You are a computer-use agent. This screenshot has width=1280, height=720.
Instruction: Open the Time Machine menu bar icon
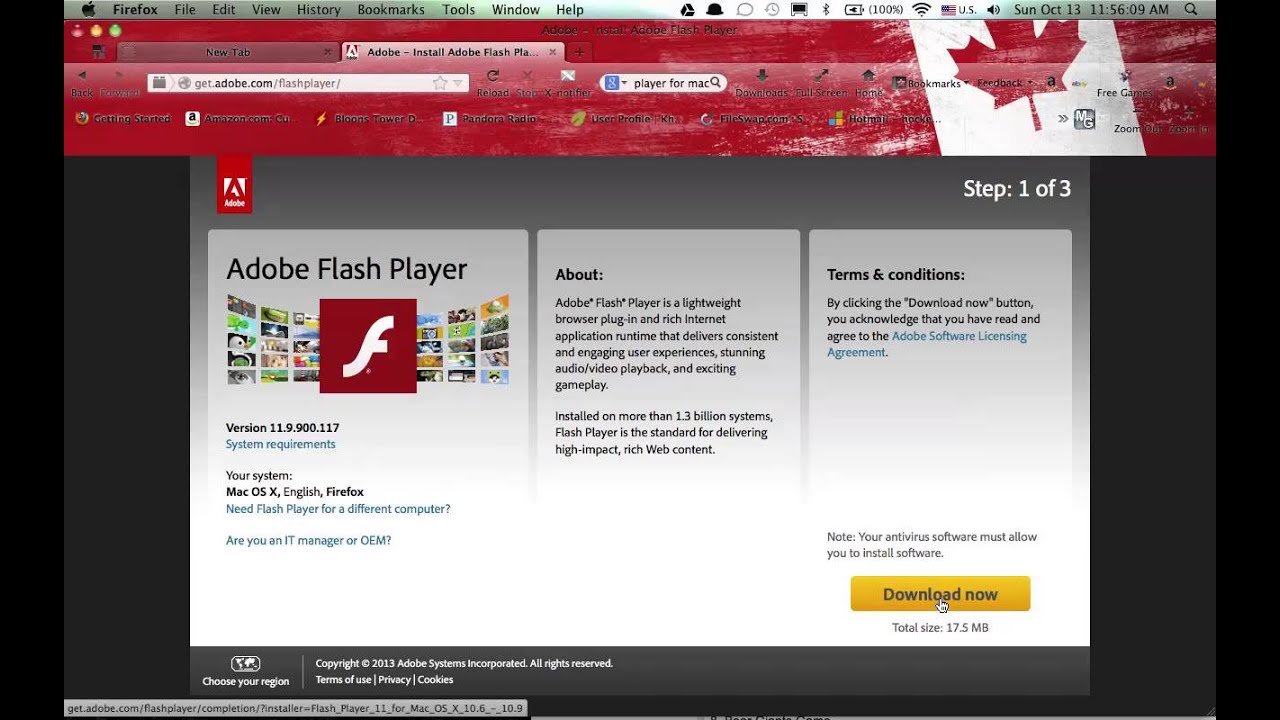[x=772, y=10]
